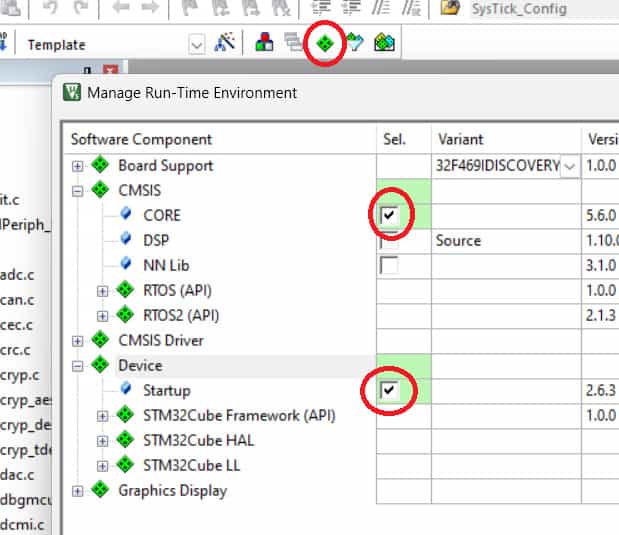Select the Device row label
Image resolution: width=619 pixels, height=535 pixels.
pyautogui.click(x=140, y=366)
